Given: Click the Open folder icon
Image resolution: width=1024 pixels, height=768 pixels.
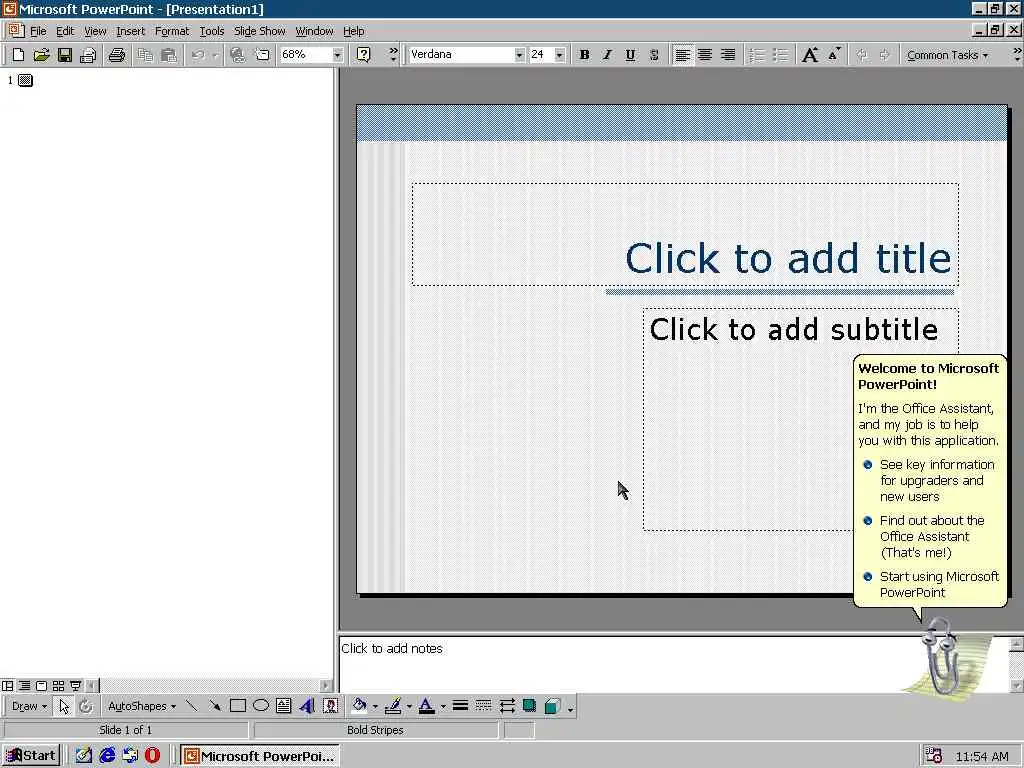Looking at the screenshot, I should tap(41, 55).
